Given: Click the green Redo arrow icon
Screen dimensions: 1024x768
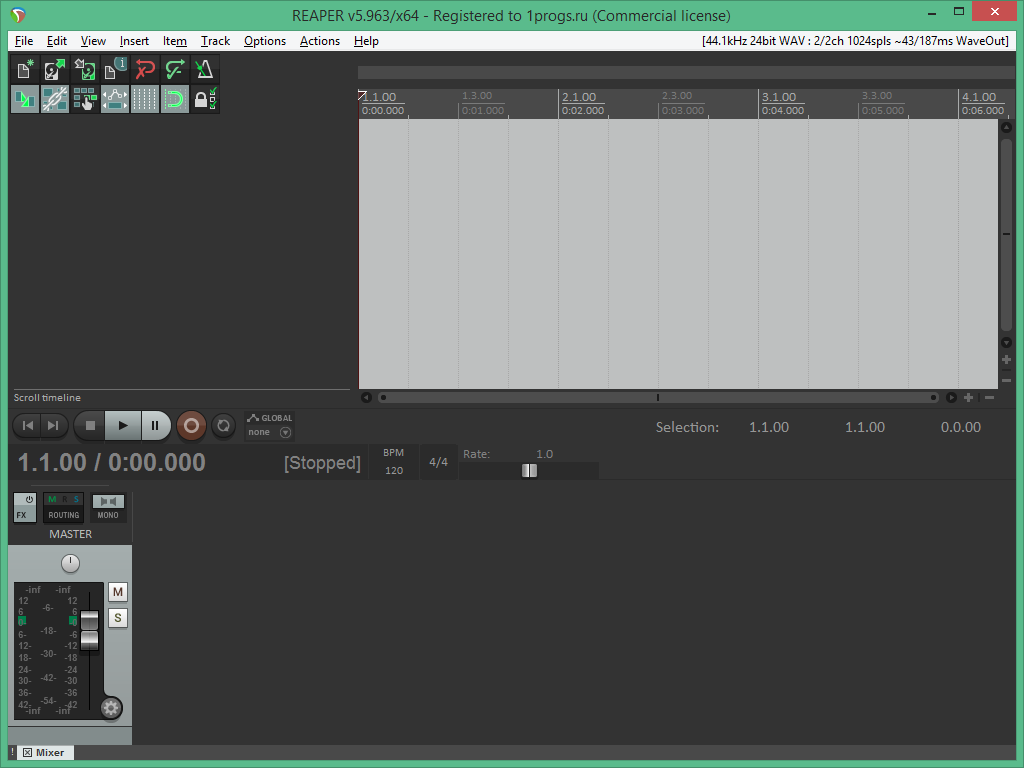Looking at the screenshot, I should [175, 69].
